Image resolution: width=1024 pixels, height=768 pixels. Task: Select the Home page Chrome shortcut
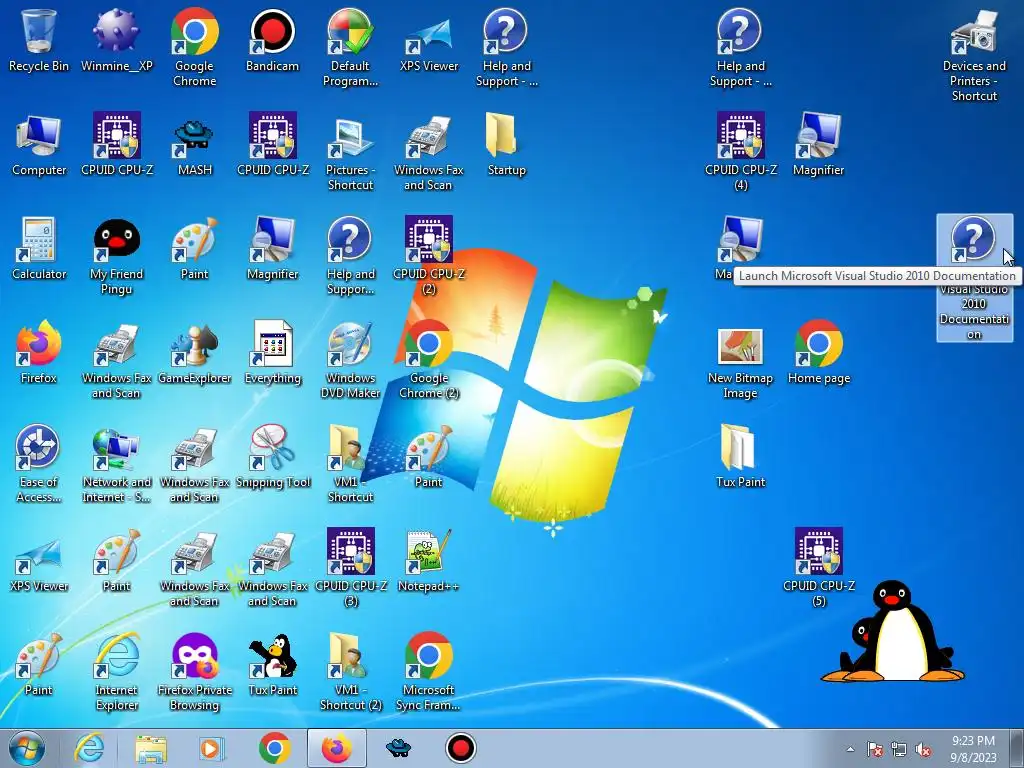click(818, 353)
